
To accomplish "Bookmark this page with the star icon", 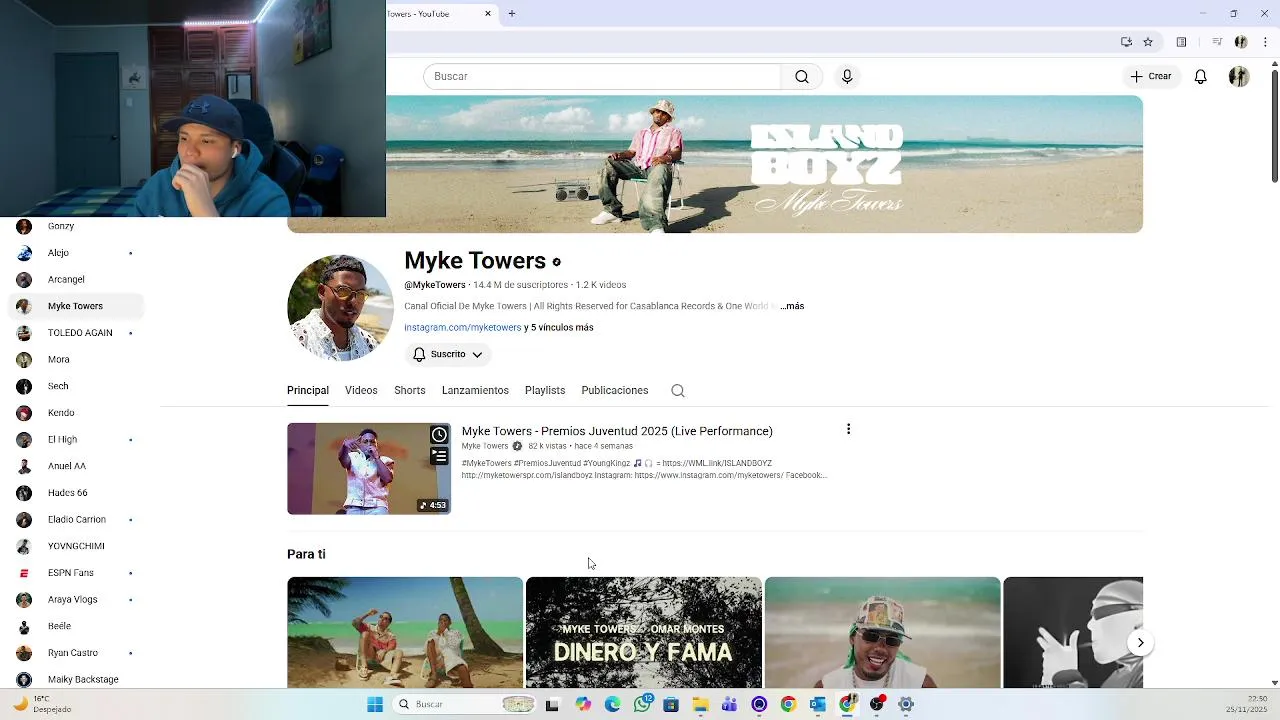I will pos(1148,42).
